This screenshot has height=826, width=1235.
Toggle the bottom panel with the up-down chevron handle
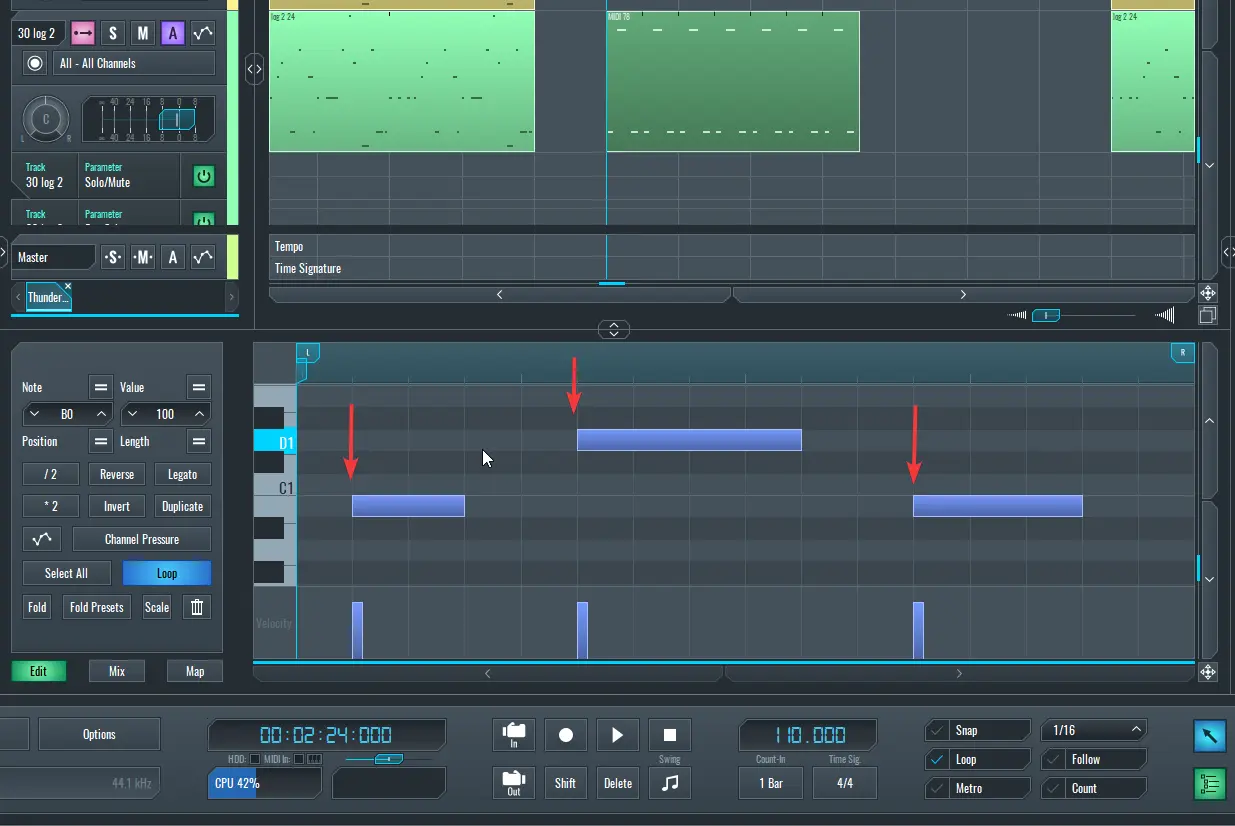tap(614, 329)
